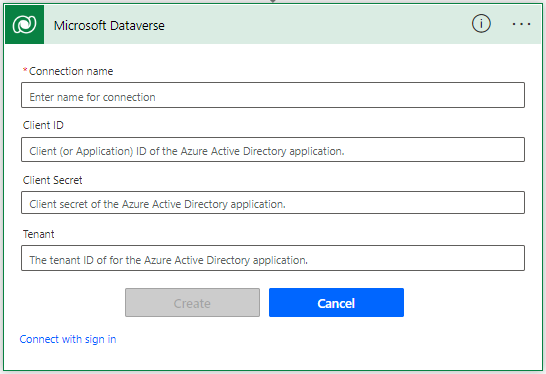Click the Client ID label
The image size is (546, 374).
click(43, 125)
